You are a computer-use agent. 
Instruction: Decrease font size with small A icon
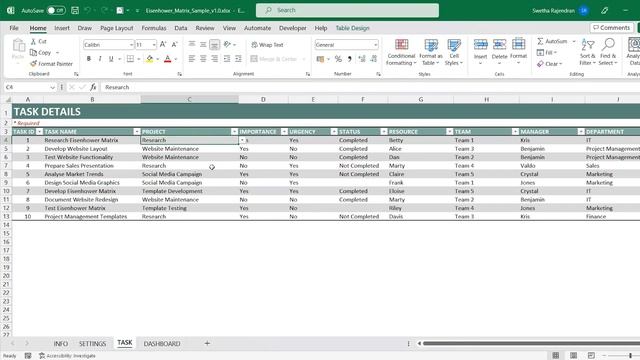174,44
